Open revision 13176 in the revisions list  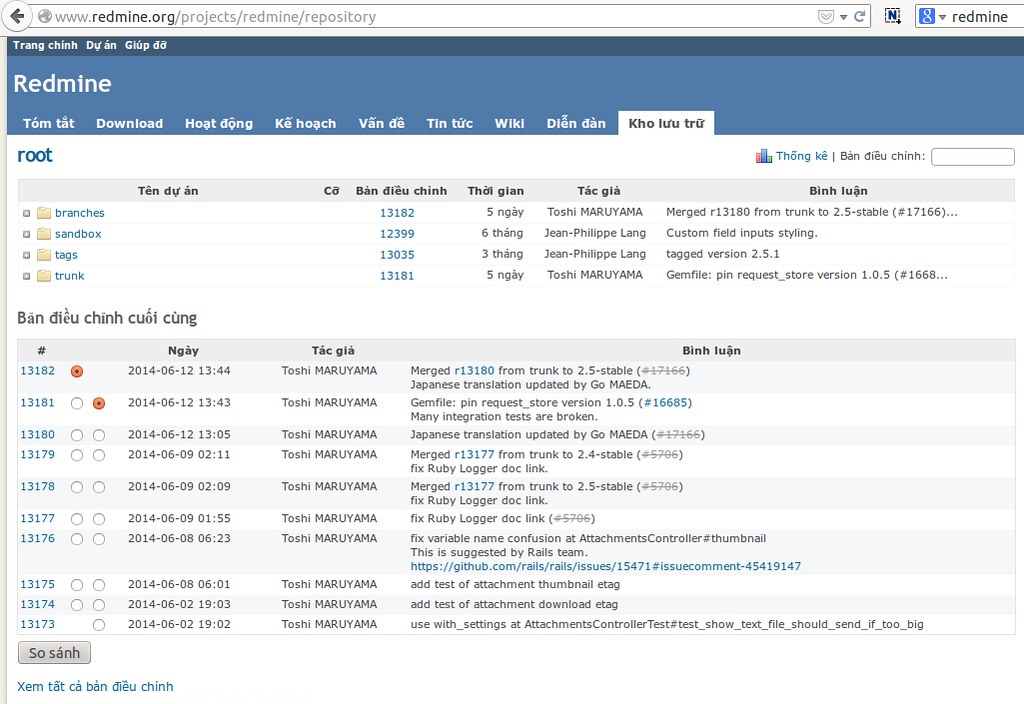pyautogui.click(x=37, y=539)
